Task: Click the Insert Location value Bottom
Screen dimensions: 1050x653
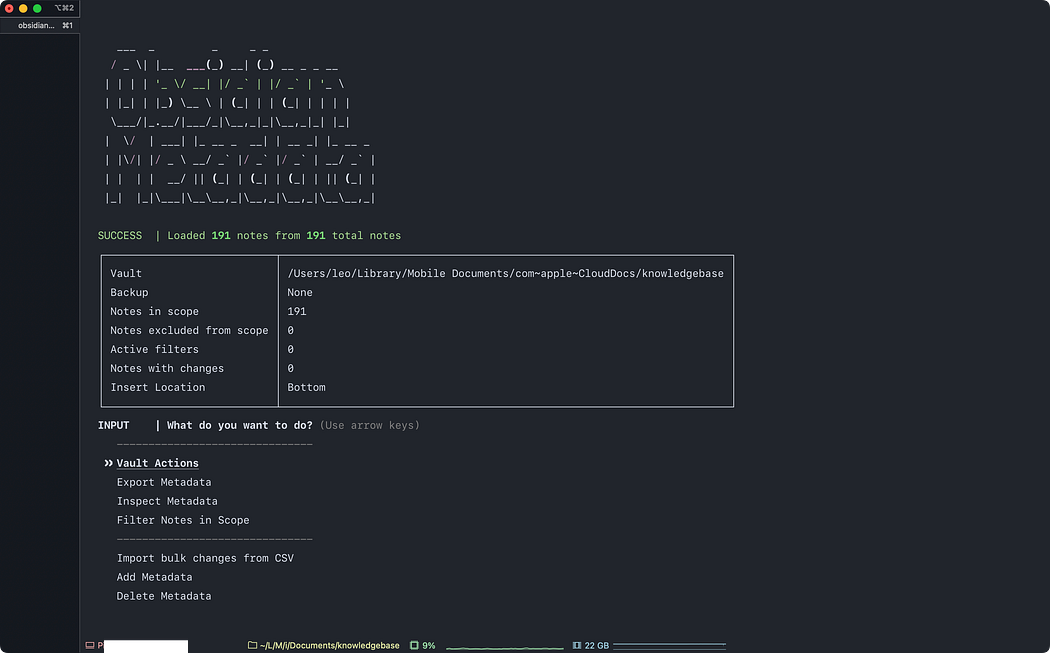Action: tap(306, 387)
